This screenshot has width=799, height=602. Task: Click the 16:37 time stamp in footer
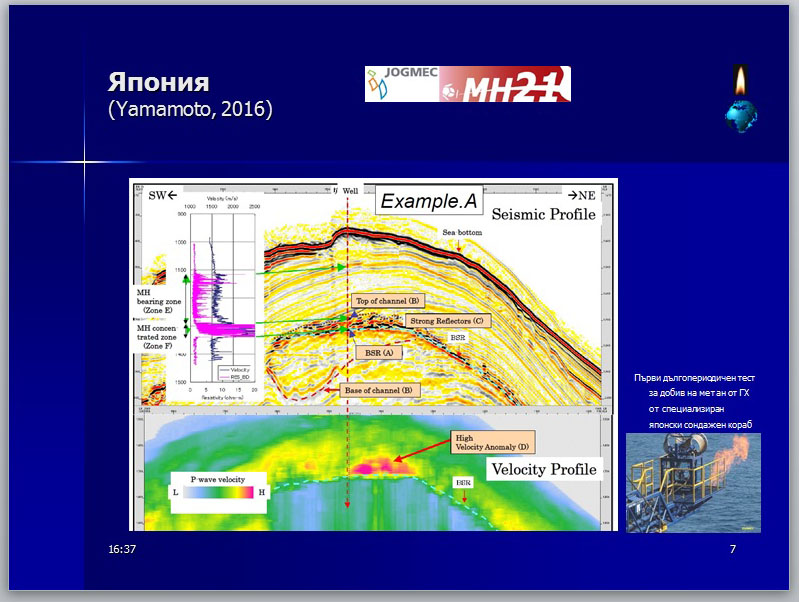point(122,550)
